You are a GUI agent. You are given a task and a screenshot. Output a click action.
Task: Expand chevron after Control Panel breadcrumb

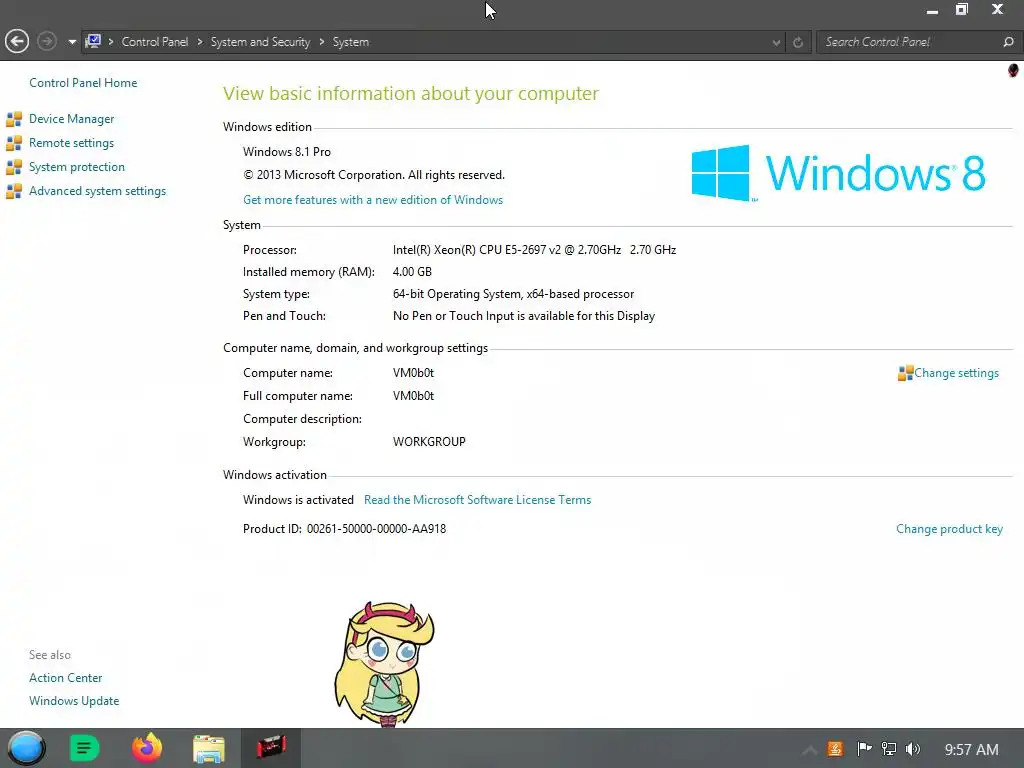[x=200, y=42]
